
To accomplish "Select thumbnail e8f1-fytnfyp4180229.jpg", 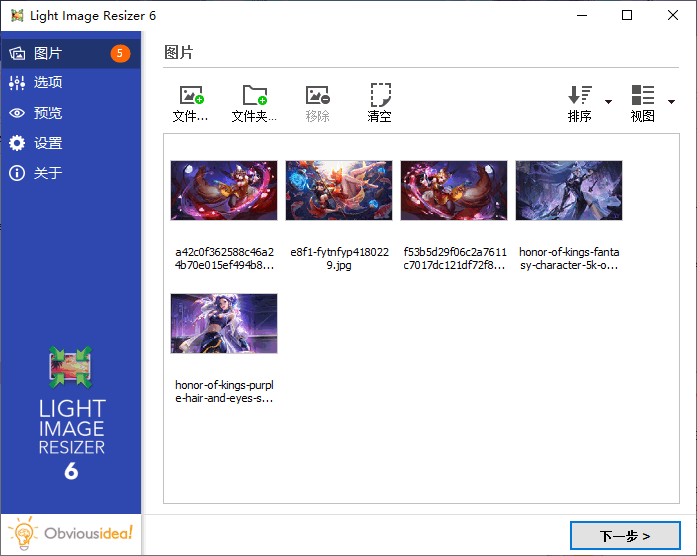I will pyautogui.click(x=339, y=191).
